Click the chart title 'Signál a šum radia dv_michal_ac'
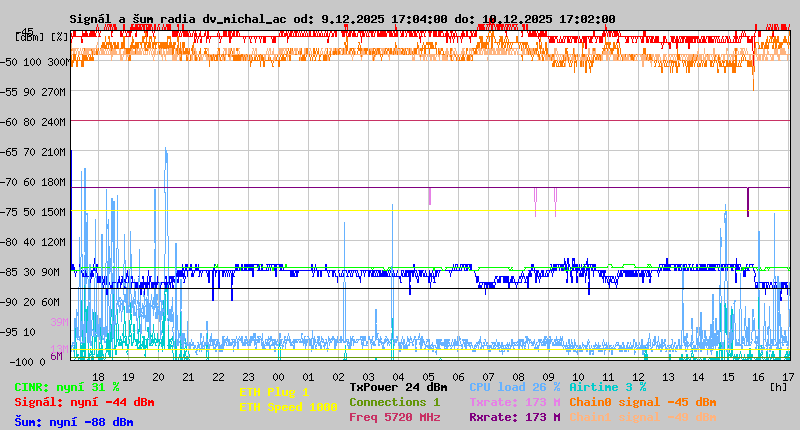800x430 pixels. (x=178, y=19)
